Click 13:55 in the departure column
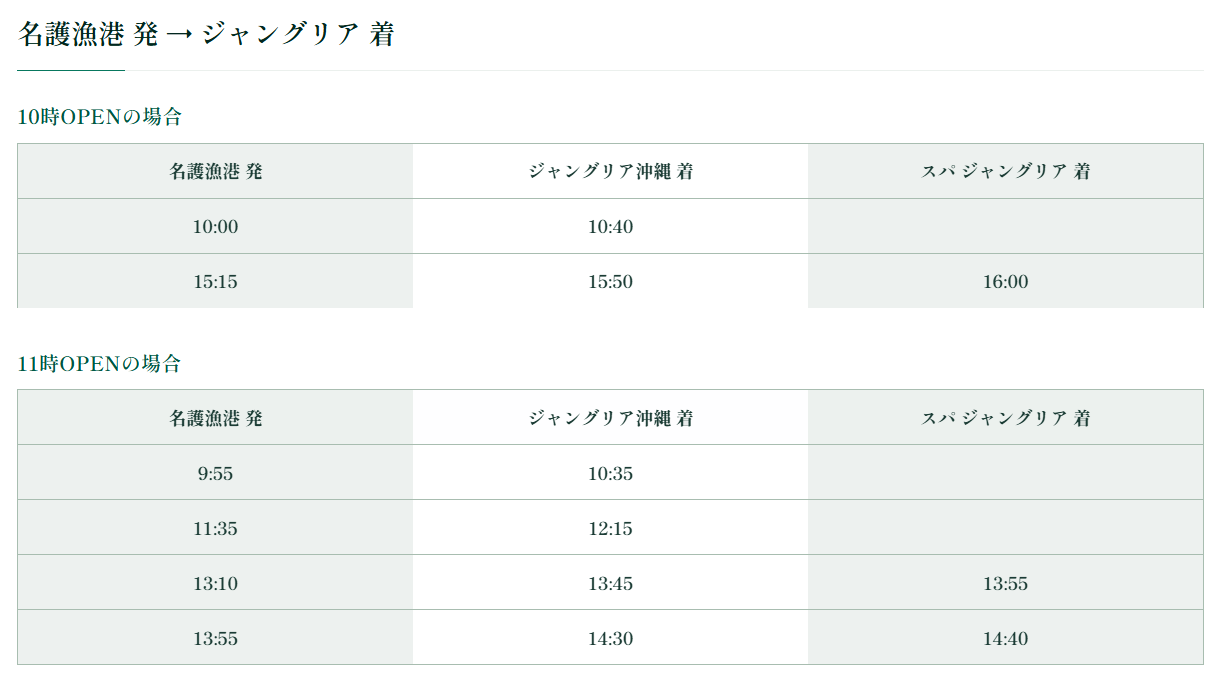Image resolution: width=1215 pixels, height=684 pixels. [215, 639]
